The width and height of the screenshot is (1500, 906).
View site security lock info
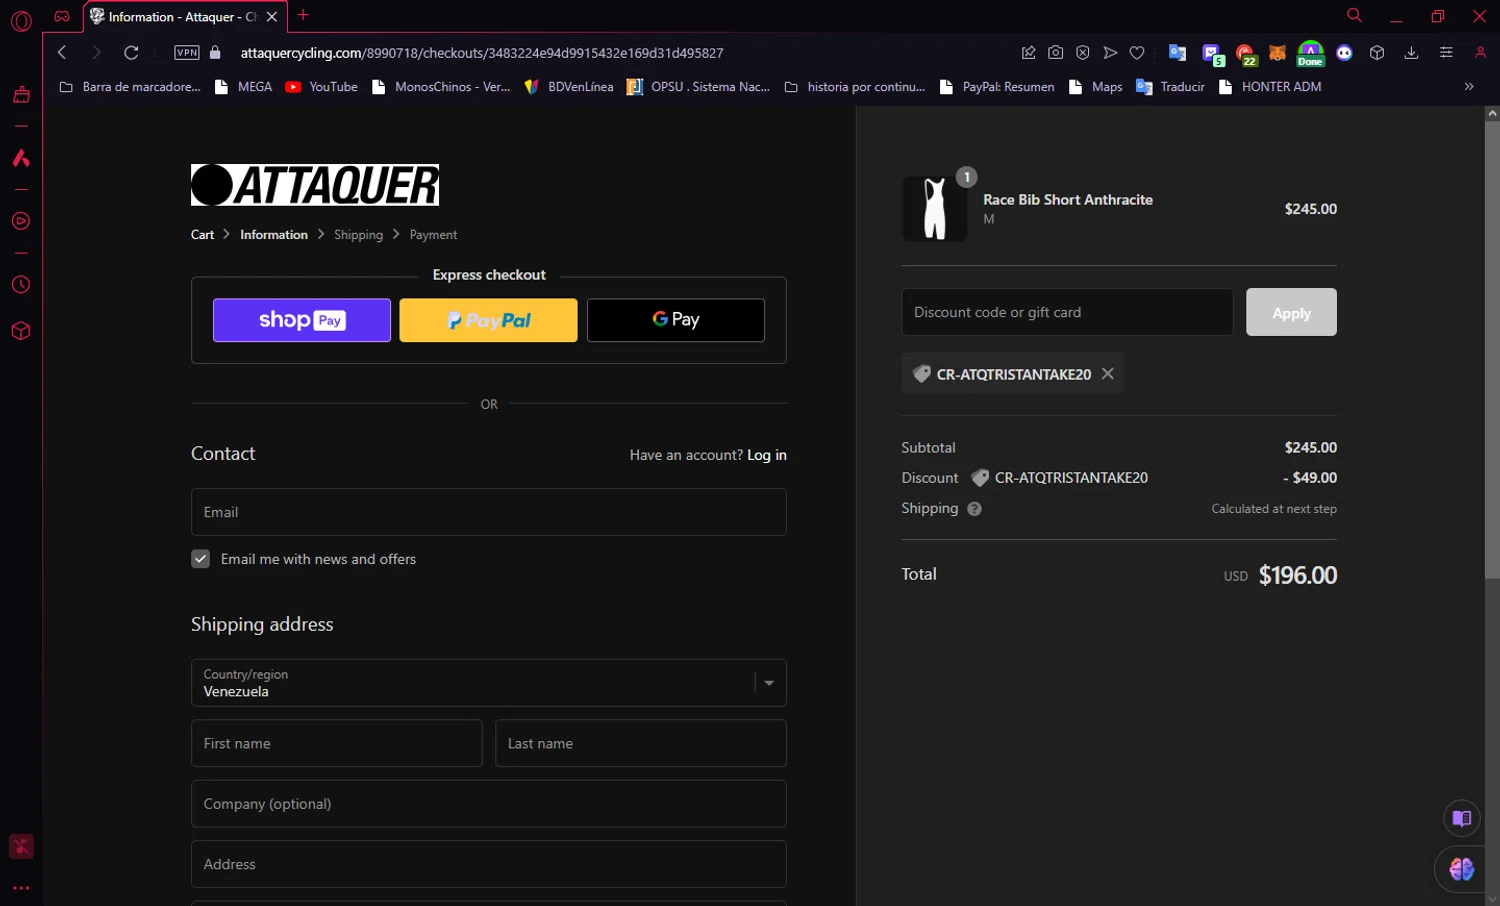[x=215, y=52]
